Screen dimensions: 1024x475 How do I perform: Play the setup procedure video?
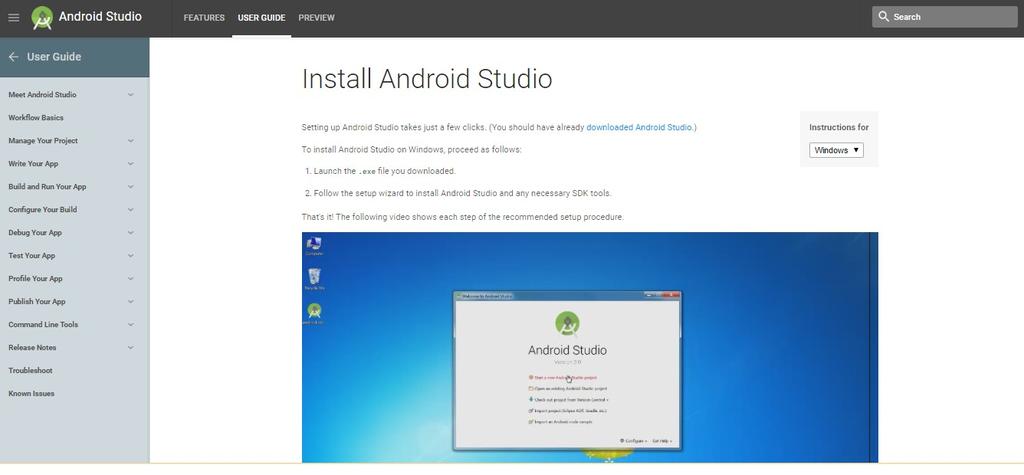pyautogui.click(x=590, y=347)
